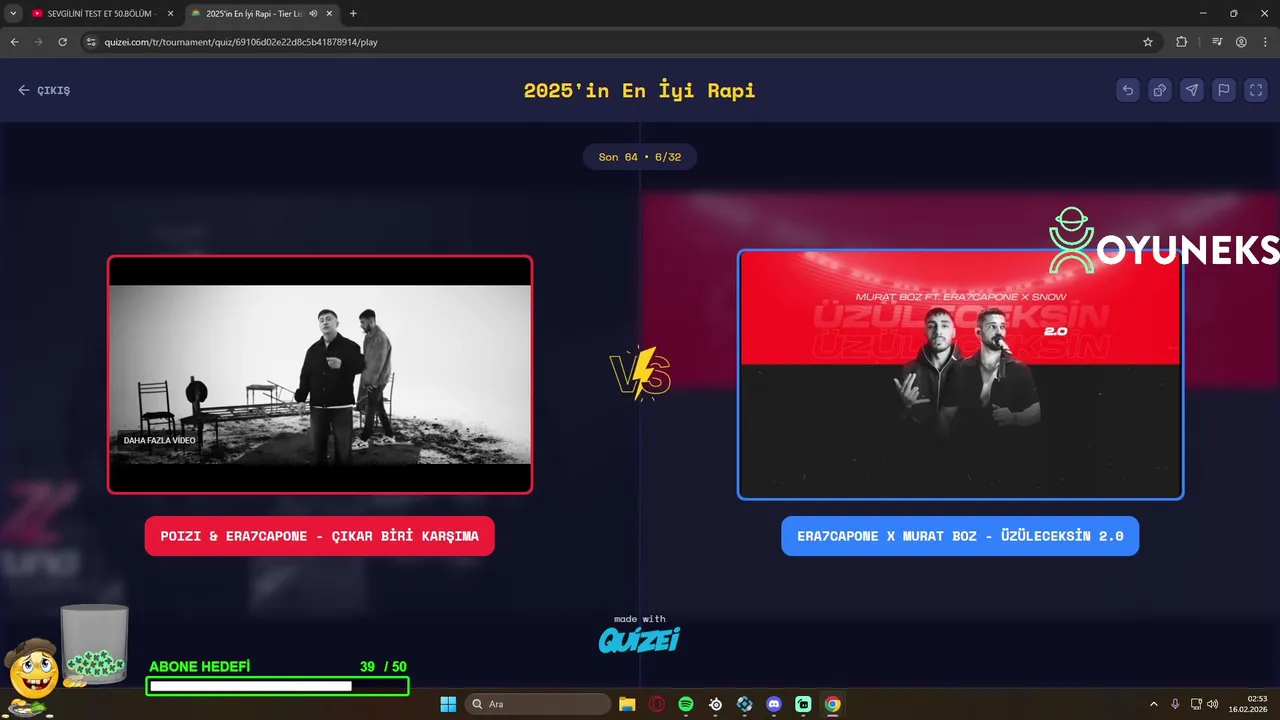The height and width of the screenshot is (720, 1280).
Task: Click the site information icon in address bar
Action: pyautogui.click(x=91, y=42)
